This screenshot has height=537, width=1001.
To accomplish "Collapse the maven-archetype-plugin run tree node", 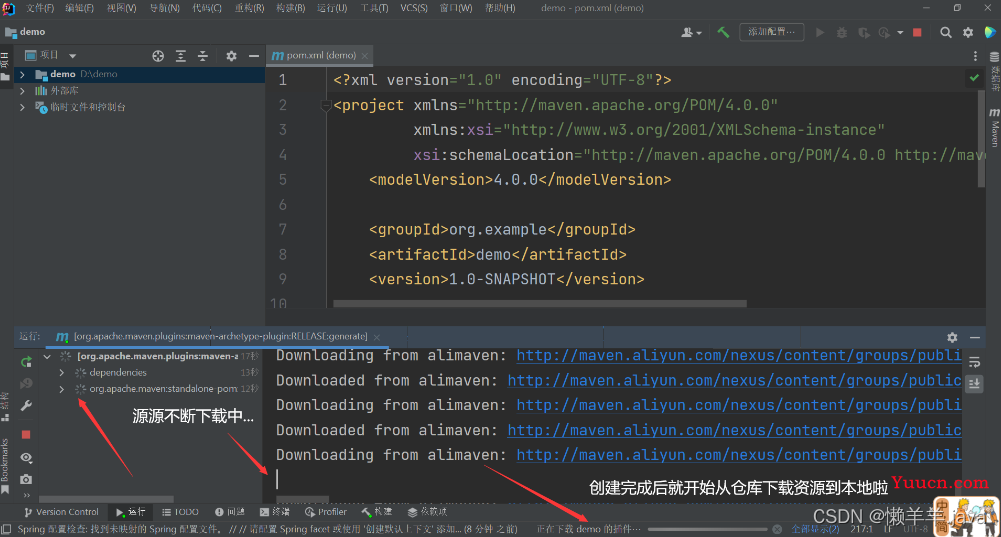I will click(47, 356).
